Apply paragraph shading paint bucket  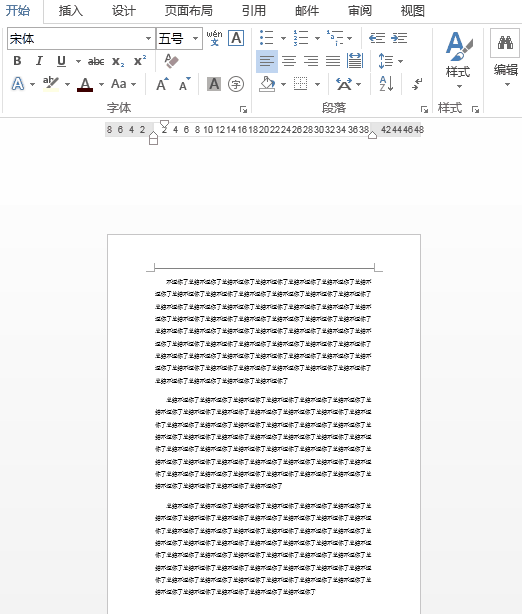tap(267, 84)
